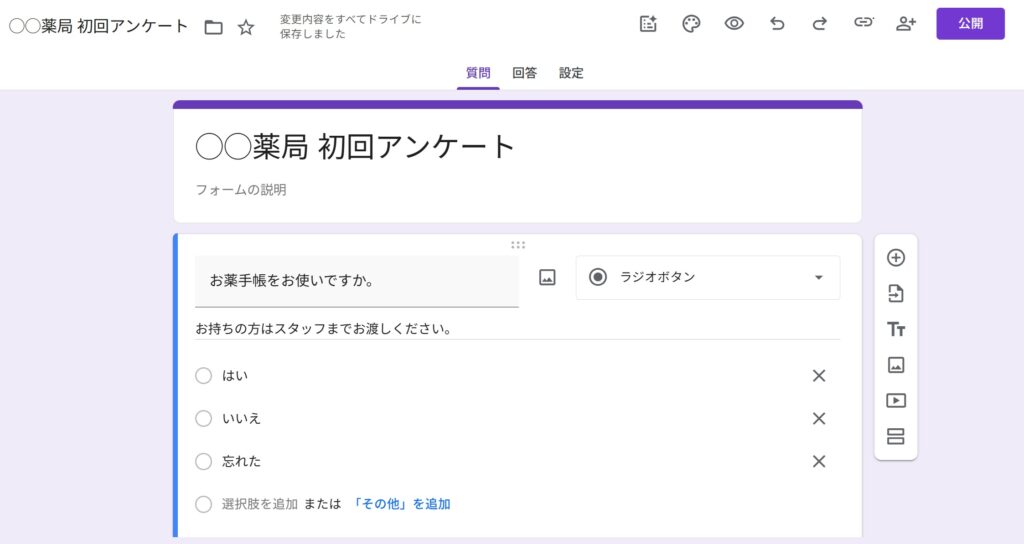Switch to the 回答 tab
Image resolution: width=1024 pixels, height=544 pixels.
click(x=524, y=73)
